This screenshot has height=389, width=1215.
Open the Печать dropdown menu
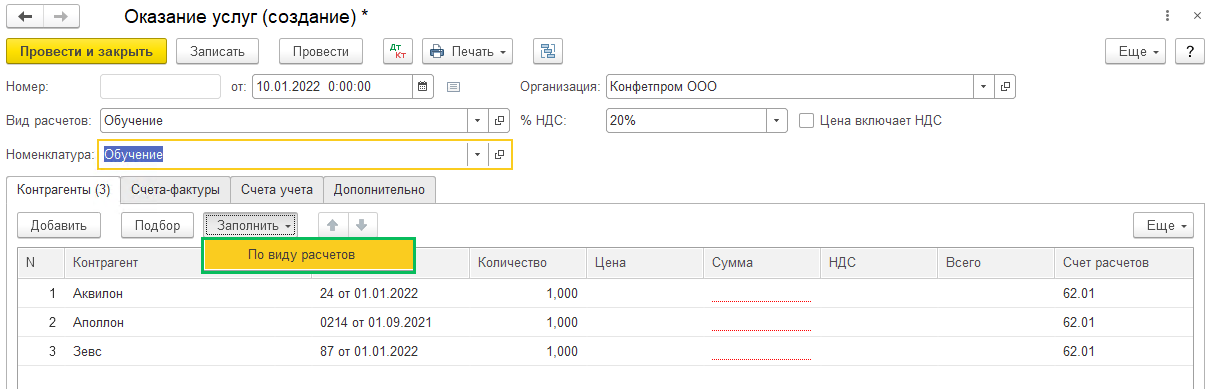[x=467, y=51]
